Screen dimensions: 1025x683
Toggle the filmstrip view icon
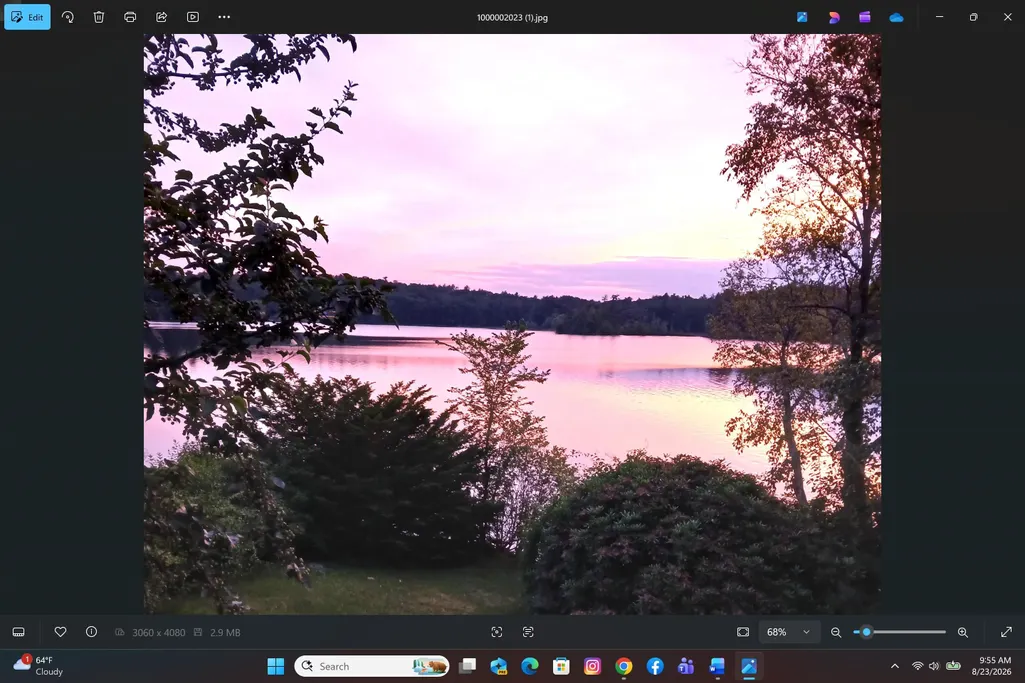[18, 632]
